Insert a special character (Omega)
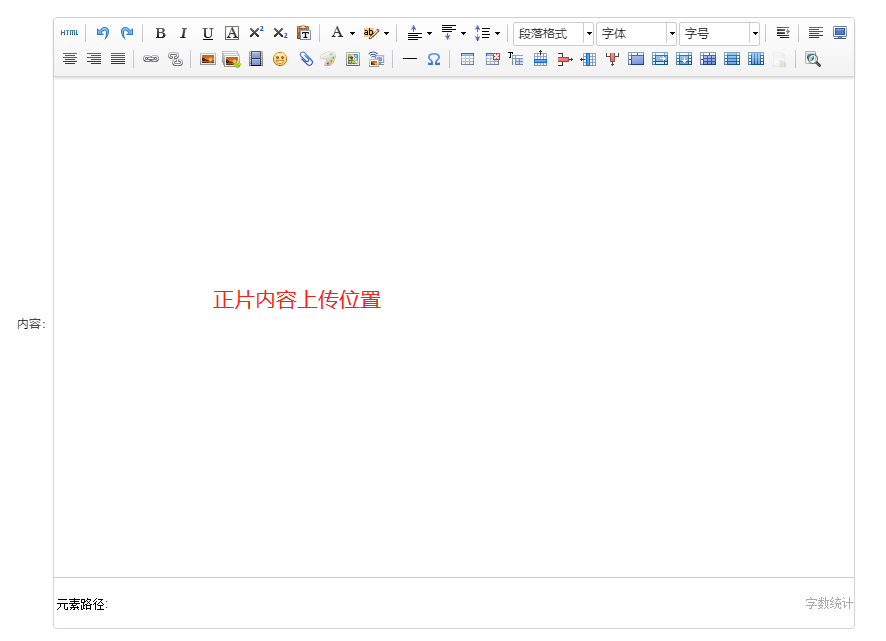The height and width of the screenshot is (641, 886). [433, 59]
